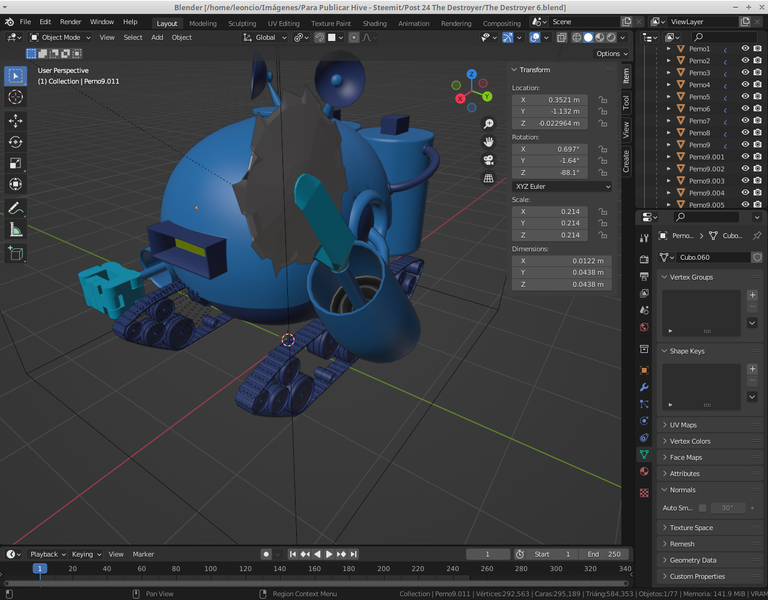The image size is (768, 600).
Task: Open Render properties tab icon
Action: 644,260
